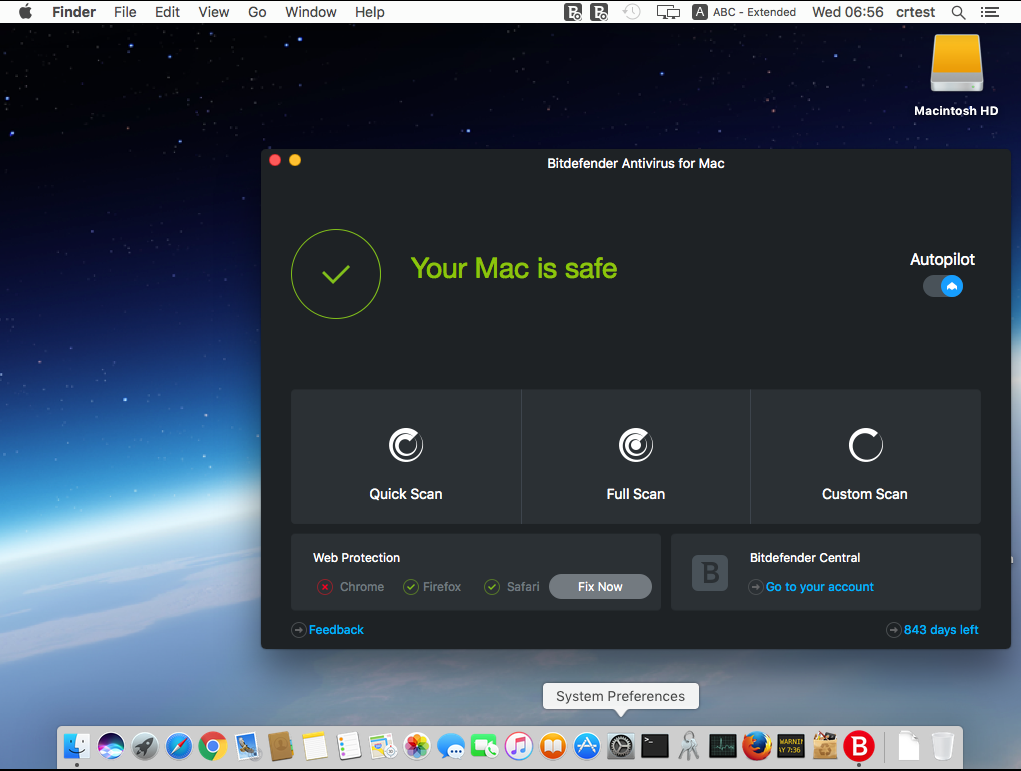Screen dimensions: 1021x771
Task: Open Reminders in the Dock
Action: click(x=349, y=746)
